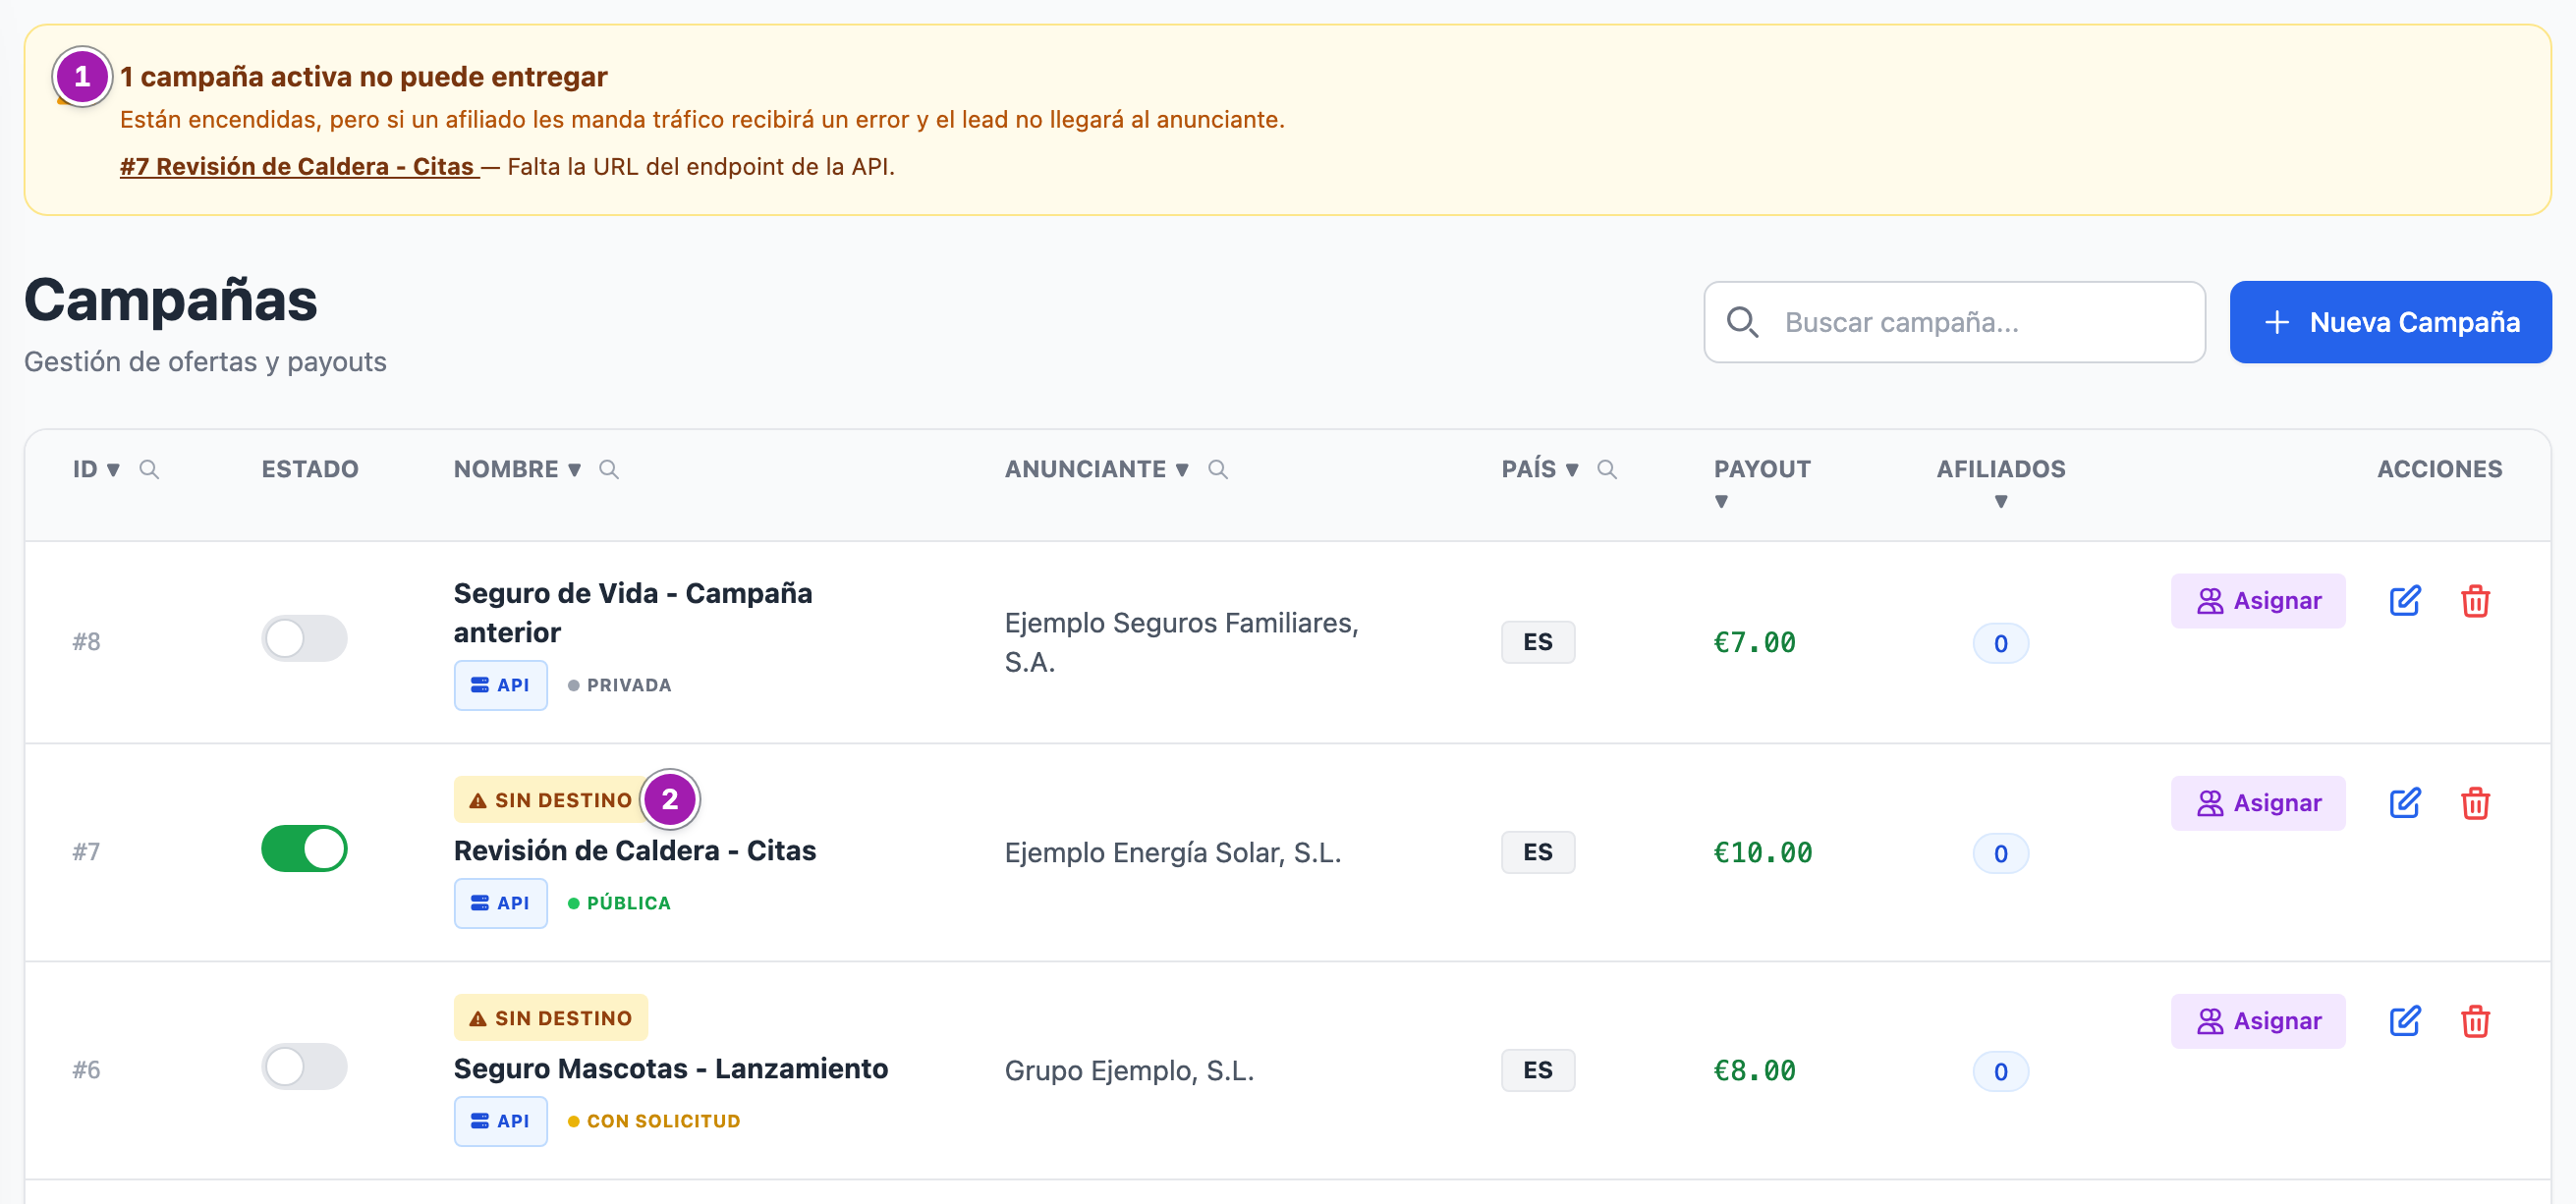Click Asignar for Revisión de Caldera
This screenshot has width=2576, height=1204.
coord(2258,803)
